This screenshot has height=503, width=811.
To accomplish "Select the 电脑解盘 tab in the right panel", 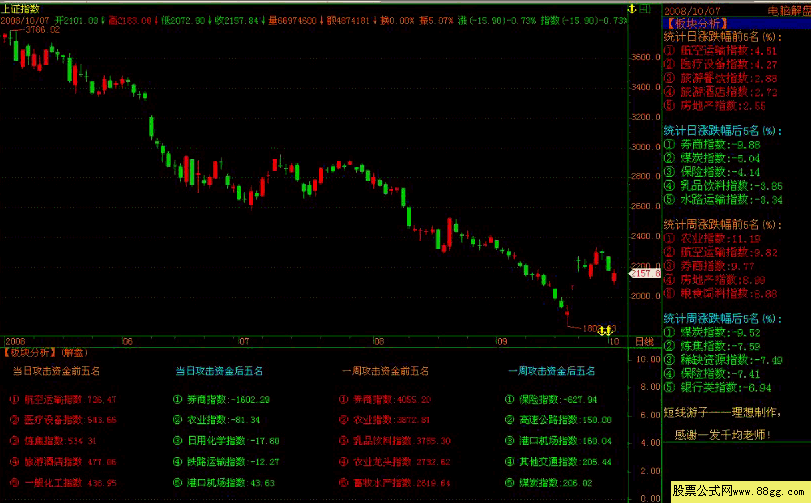I will coord(788,11).
